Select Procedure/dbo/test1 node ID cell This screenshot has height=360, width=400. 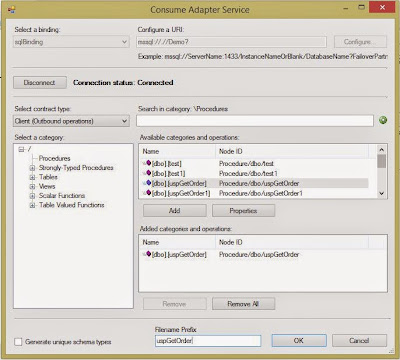[x=248, y=173]
